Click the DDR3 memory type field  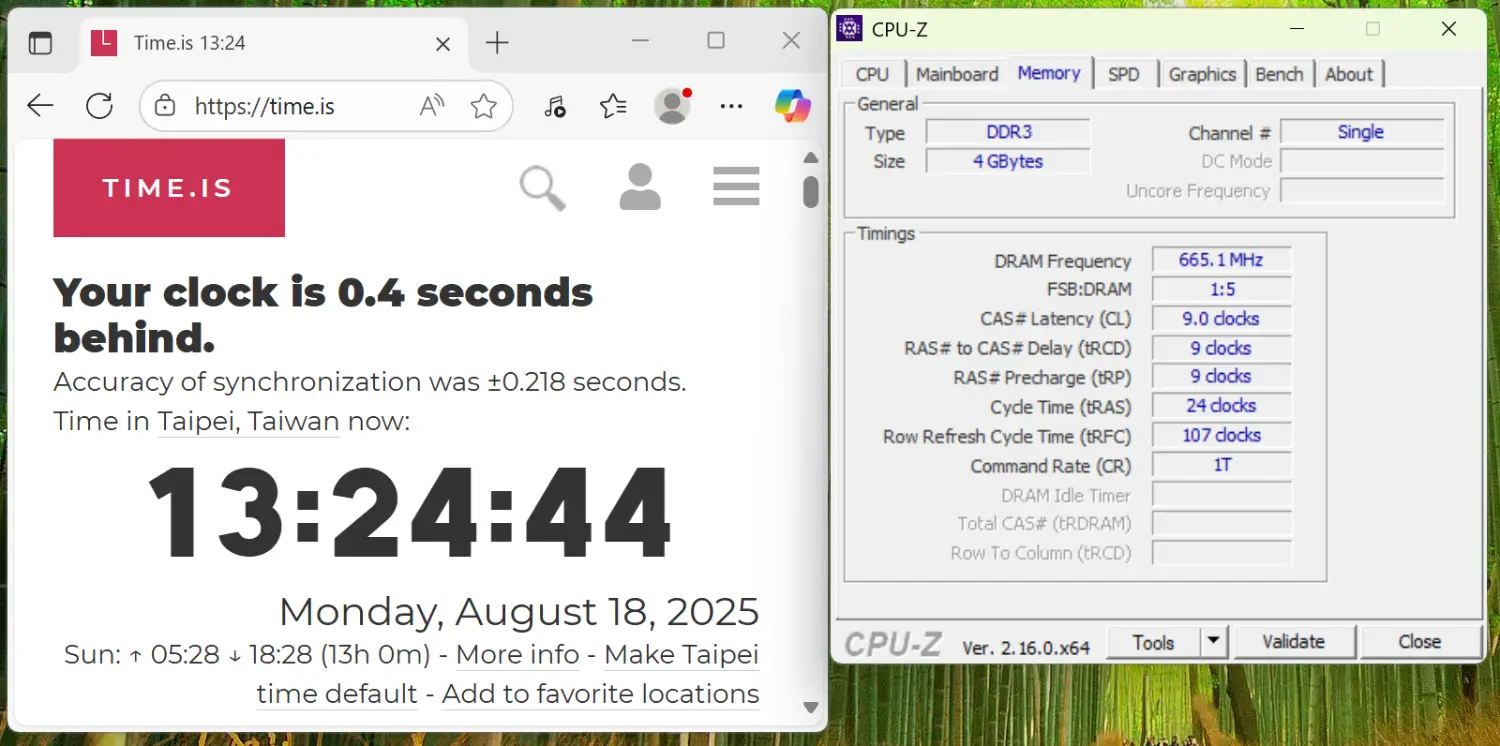click(x=1007, y=132)
